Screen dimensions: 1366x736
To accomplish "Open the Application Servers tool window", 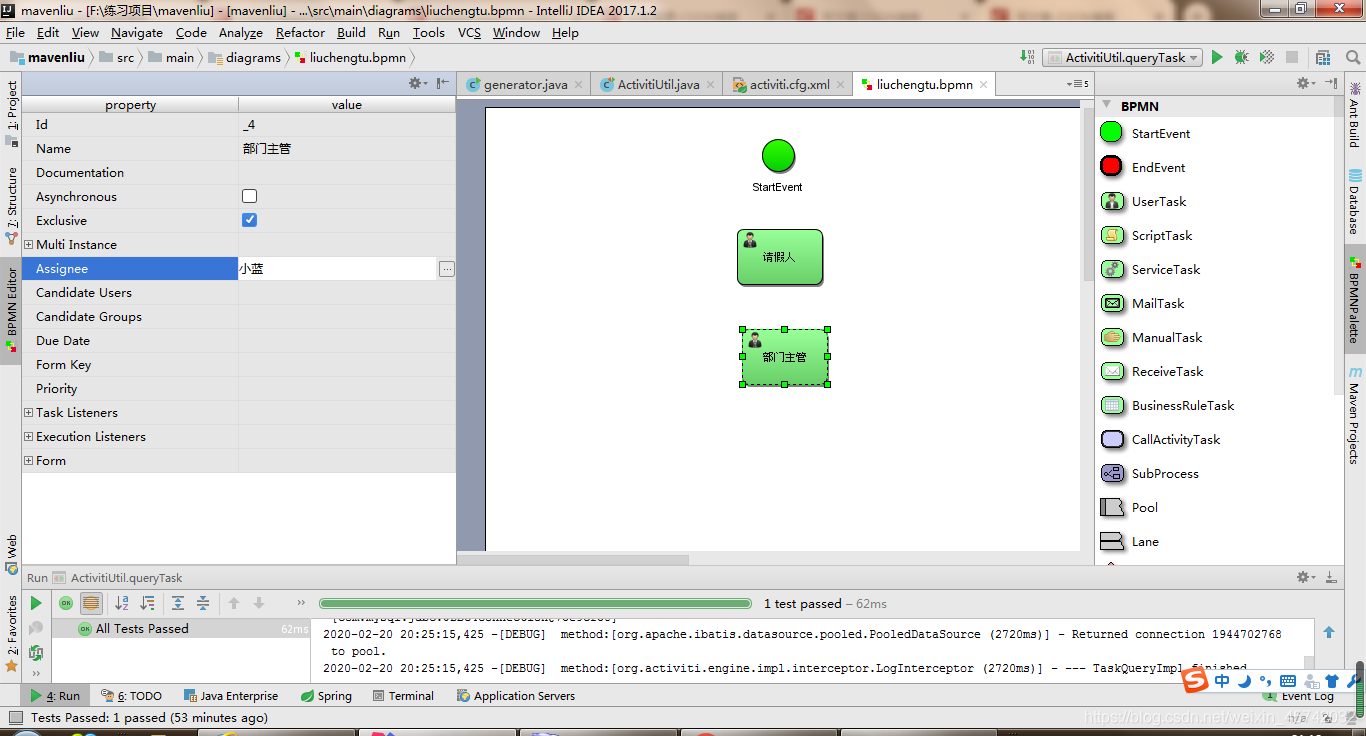I will point(516,696).
